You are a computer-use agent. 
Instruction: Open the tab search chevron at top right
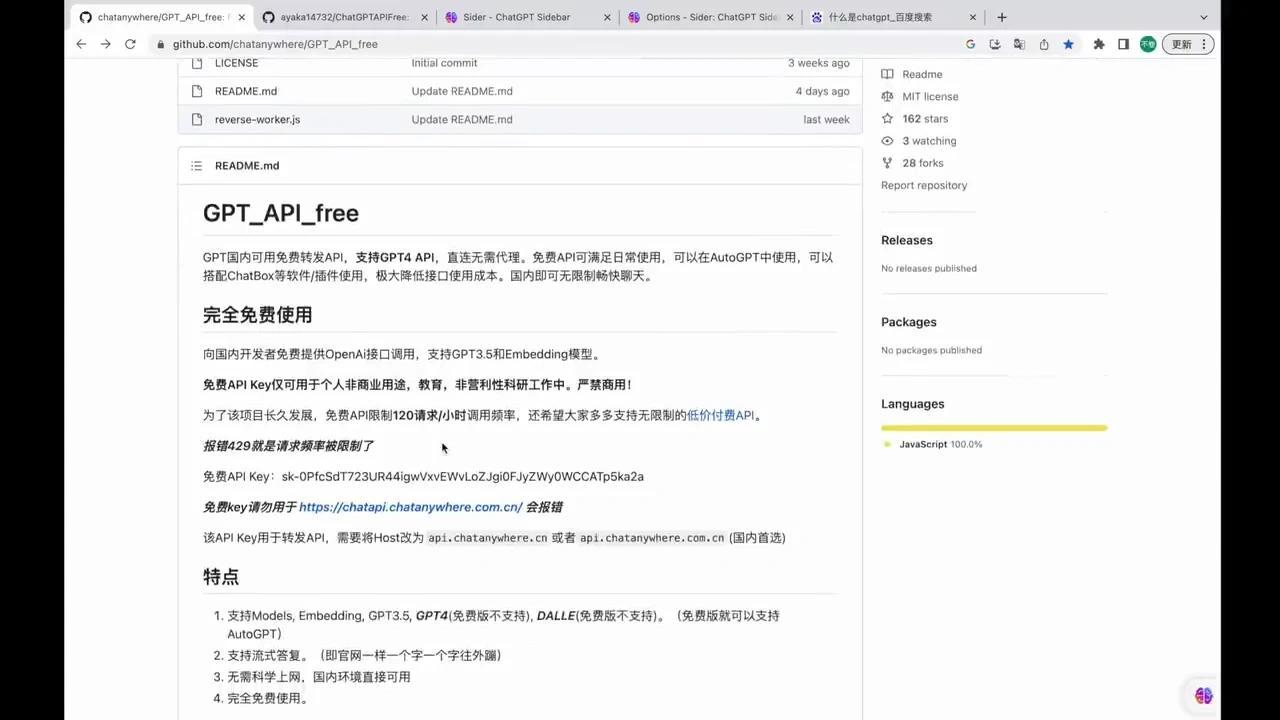tap(1204, 17)
